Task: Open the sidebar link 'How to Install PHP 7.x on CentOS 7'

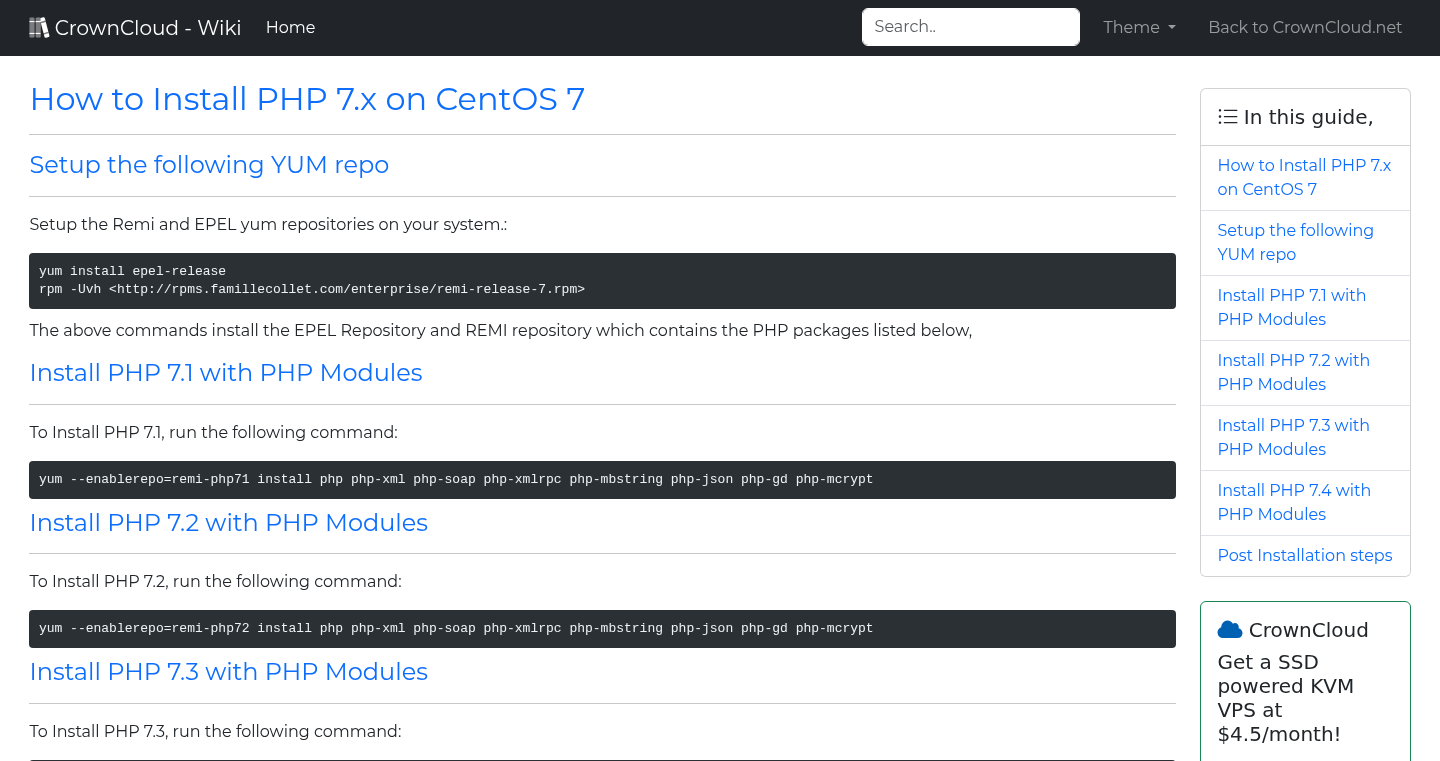Action: point(1303,177)
